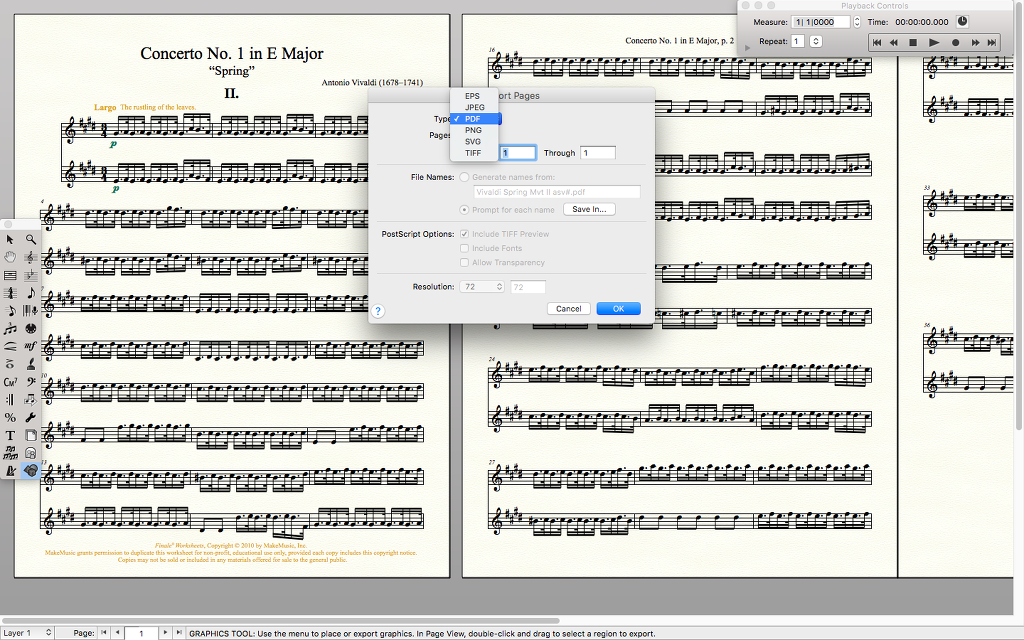Select the Smart Shape slur tool

(10, 346)
